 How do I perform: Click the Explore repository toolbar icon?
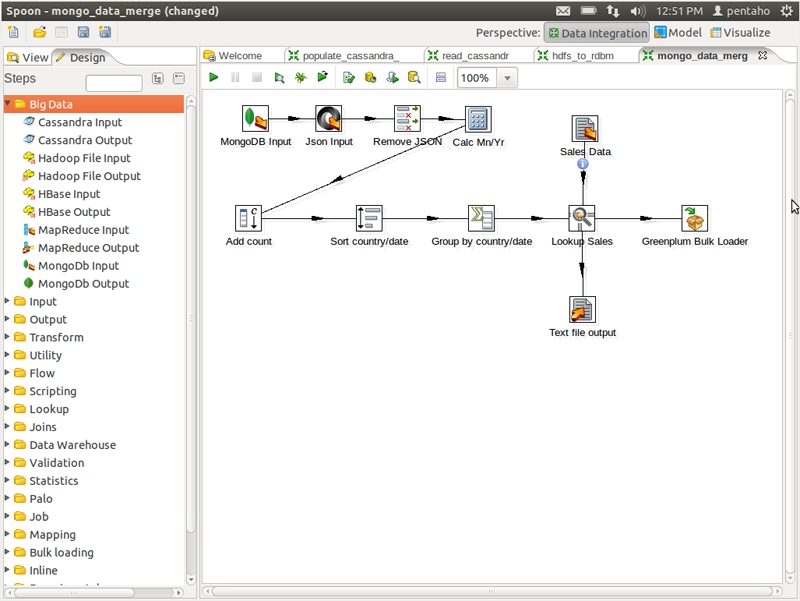coord(61,32)
